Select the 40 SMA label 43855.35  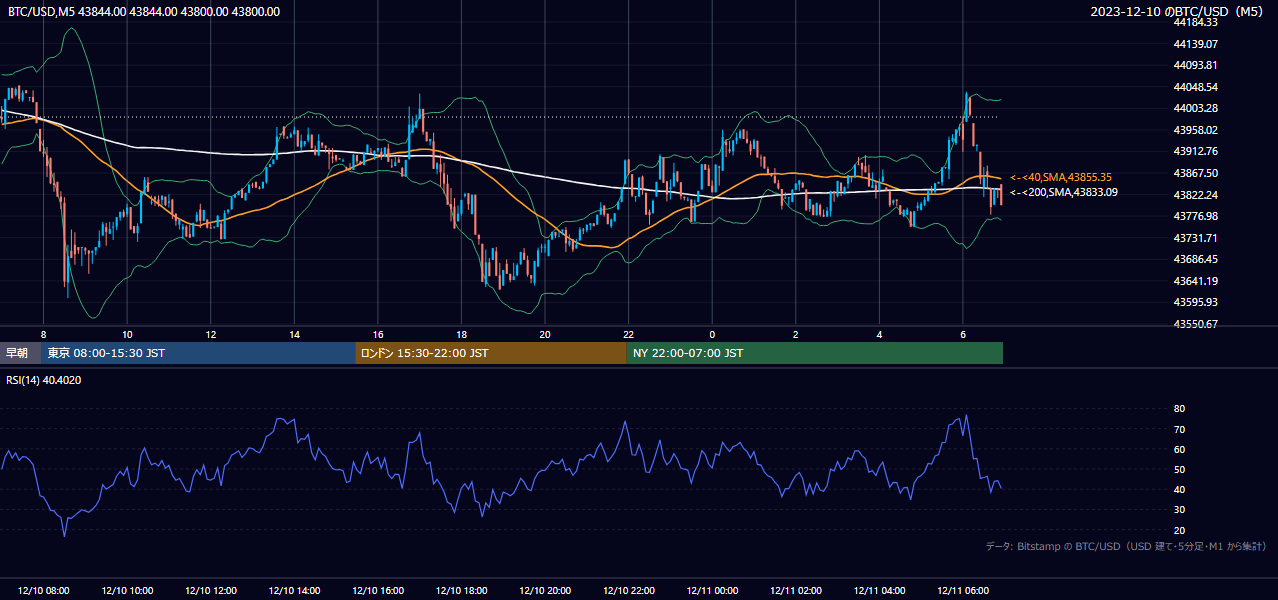[1063, 177]
